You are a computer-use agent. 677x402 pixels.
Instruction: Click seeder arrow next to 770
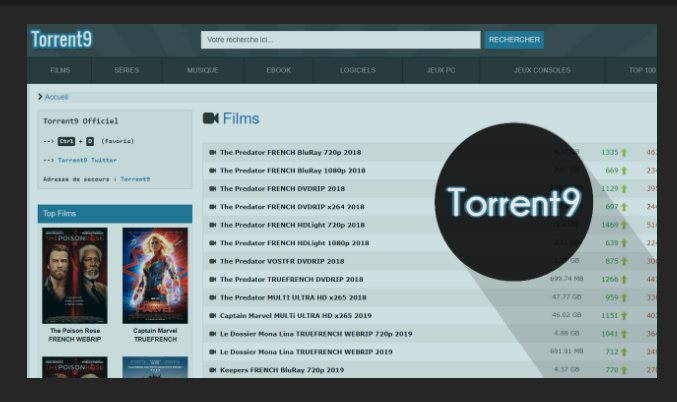[624, 370]
